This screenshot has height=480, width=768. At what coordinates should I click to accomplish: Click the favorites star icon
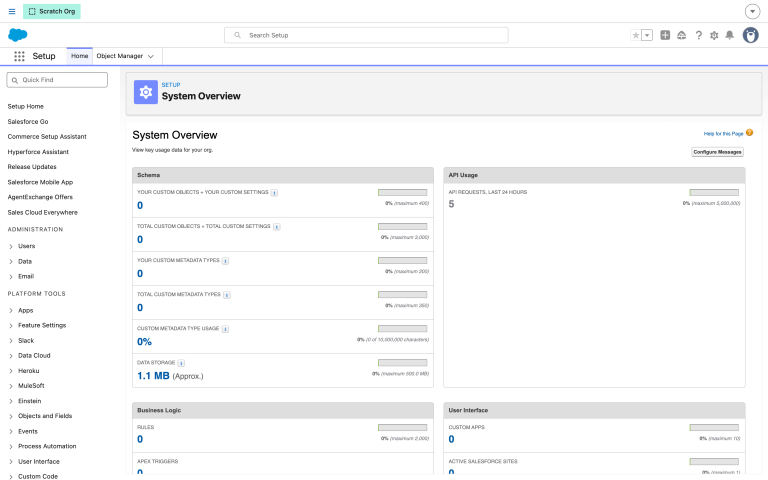click(636, 35)
